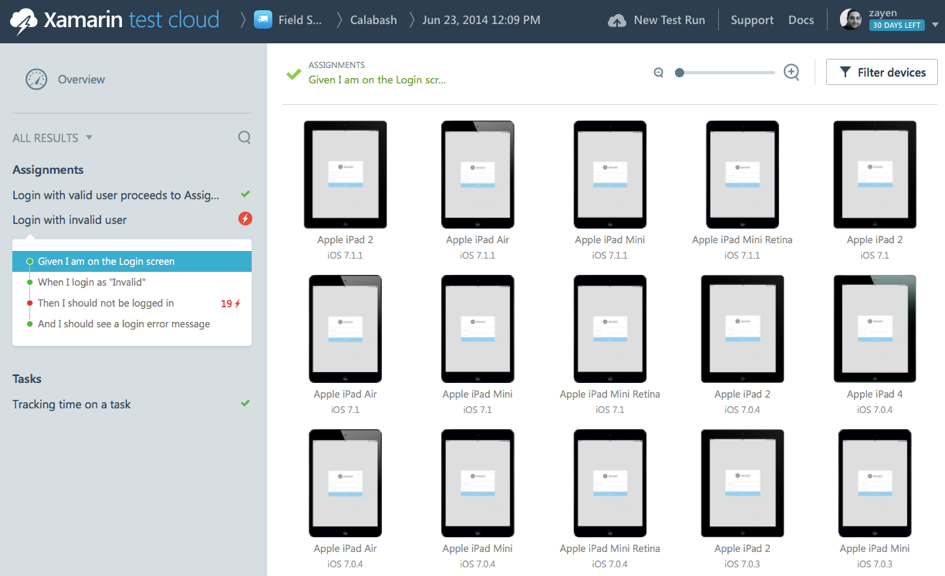The width and height of the screenshot is (945, 576).
Task: Click the search magnifier in sidebar
Action: (x=244, y=137)
